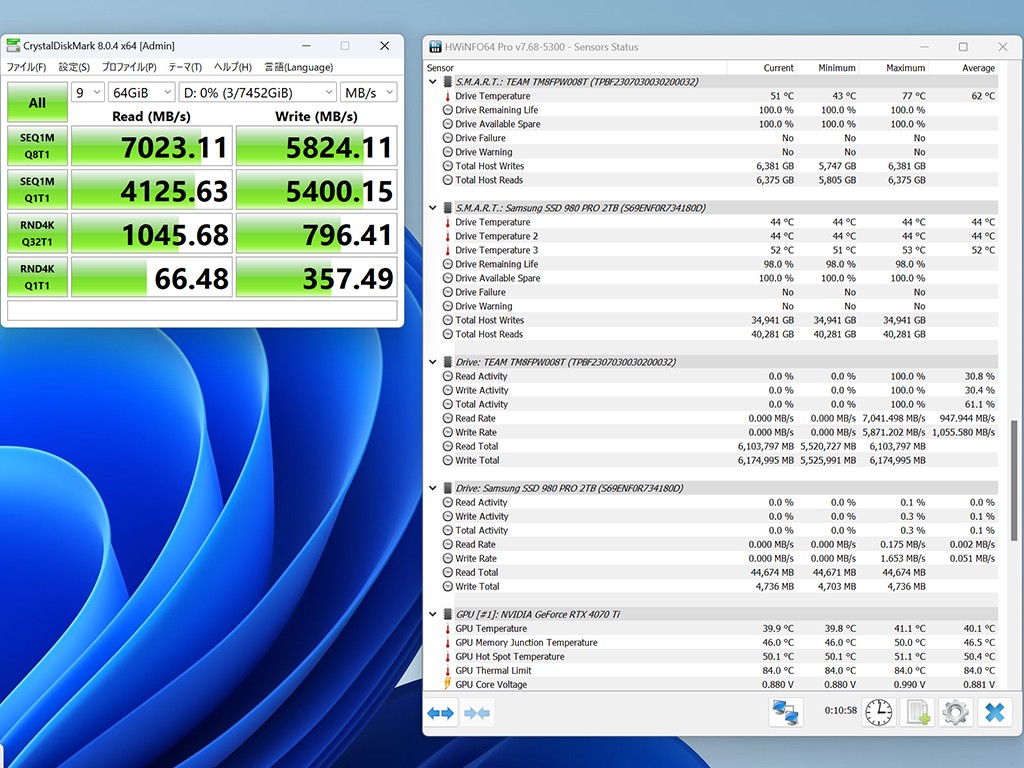Open the 言語(Language) menu
Viewport: 1024px width, 768px height.
[298, 67]
